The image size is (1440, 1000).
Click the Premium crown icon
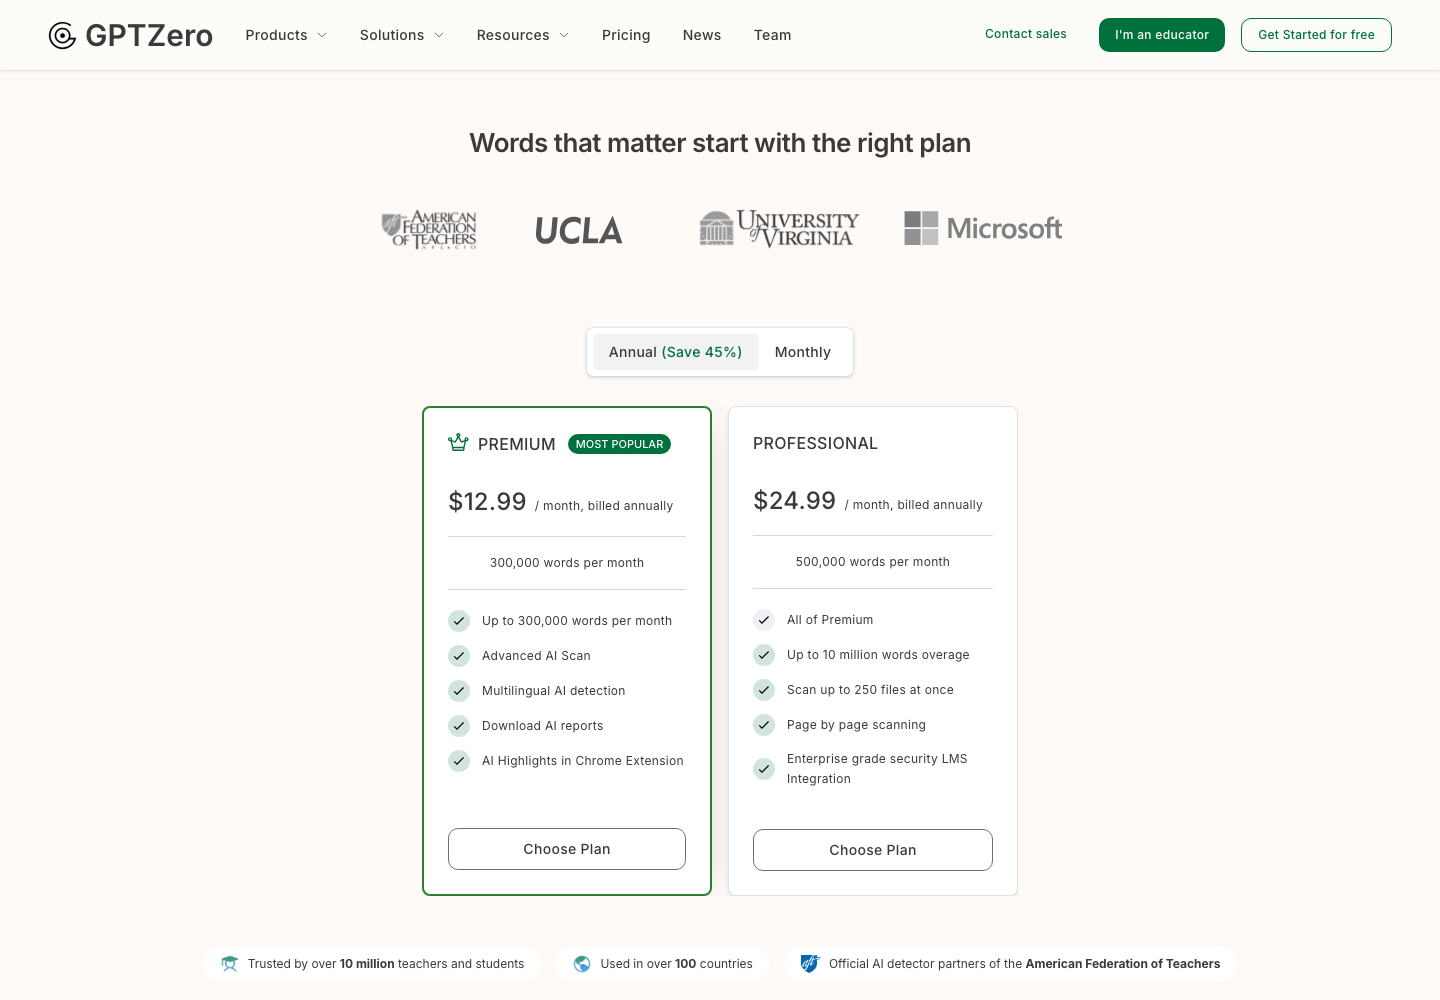point(458,443)
